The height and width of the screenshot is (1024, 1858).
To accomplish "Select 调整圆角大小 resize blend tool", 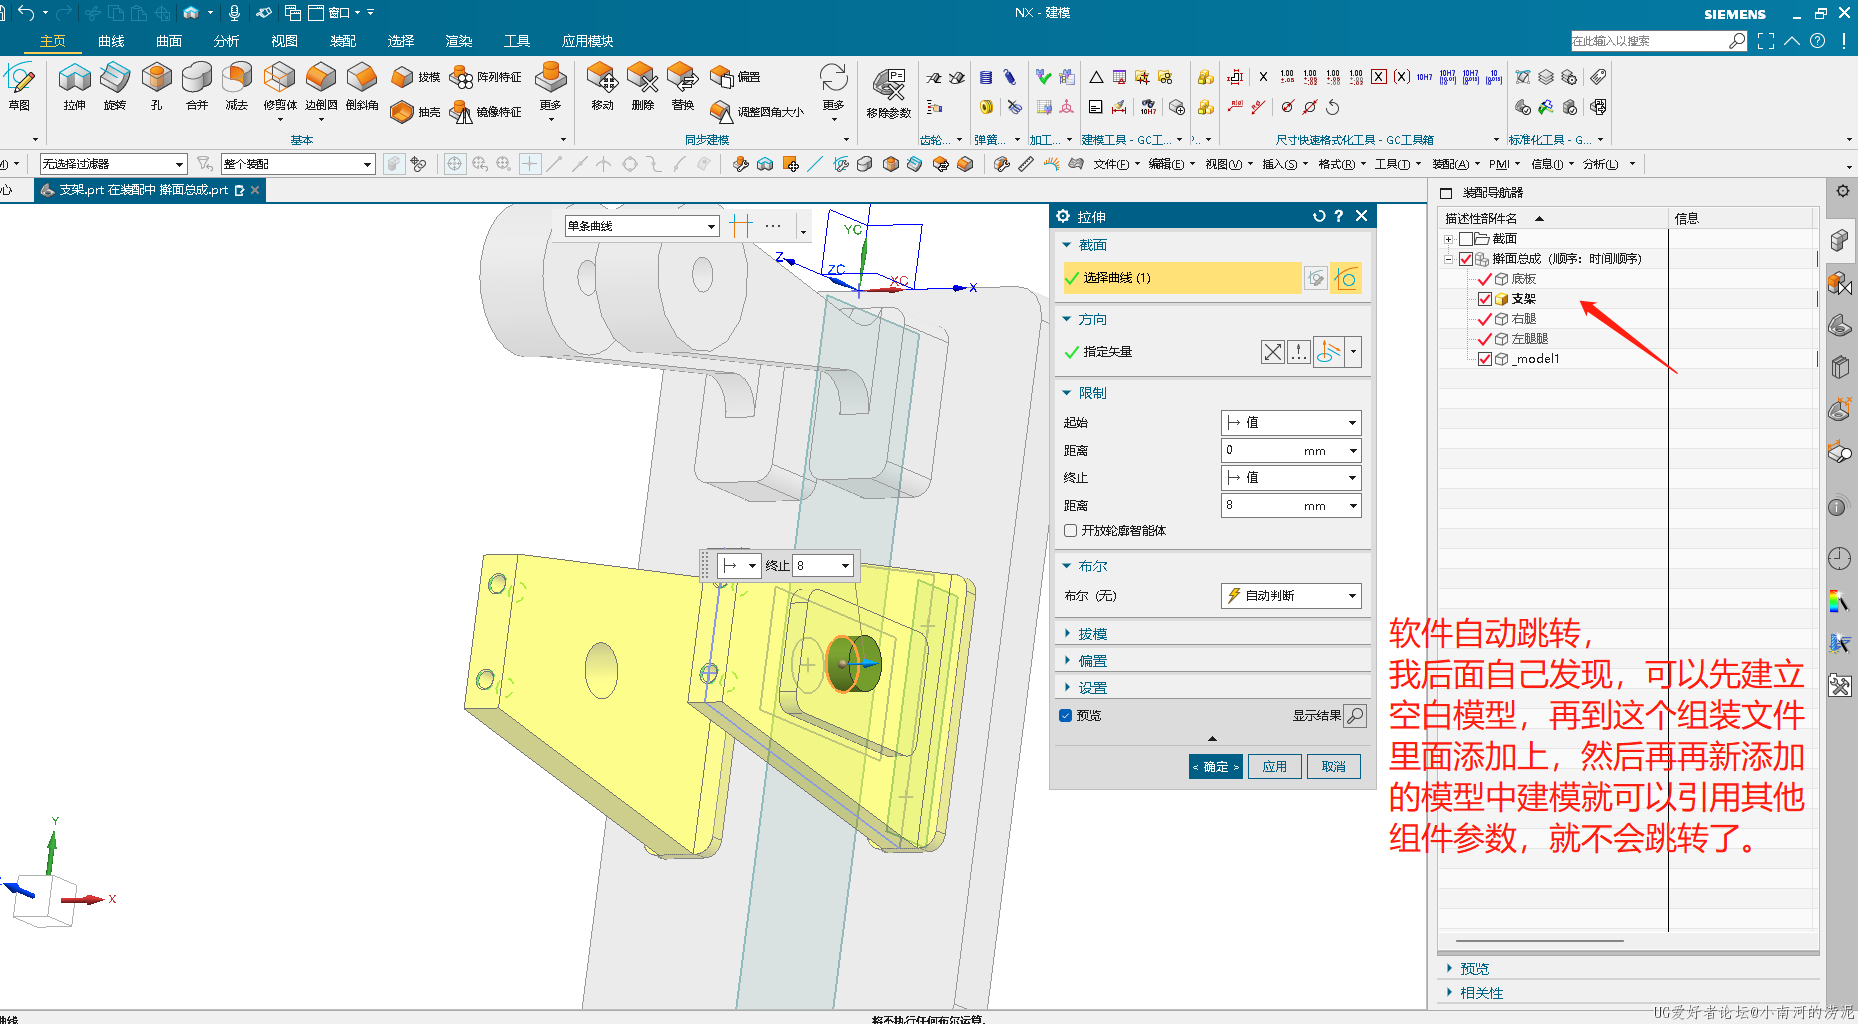I will click(x=757, y=112).
